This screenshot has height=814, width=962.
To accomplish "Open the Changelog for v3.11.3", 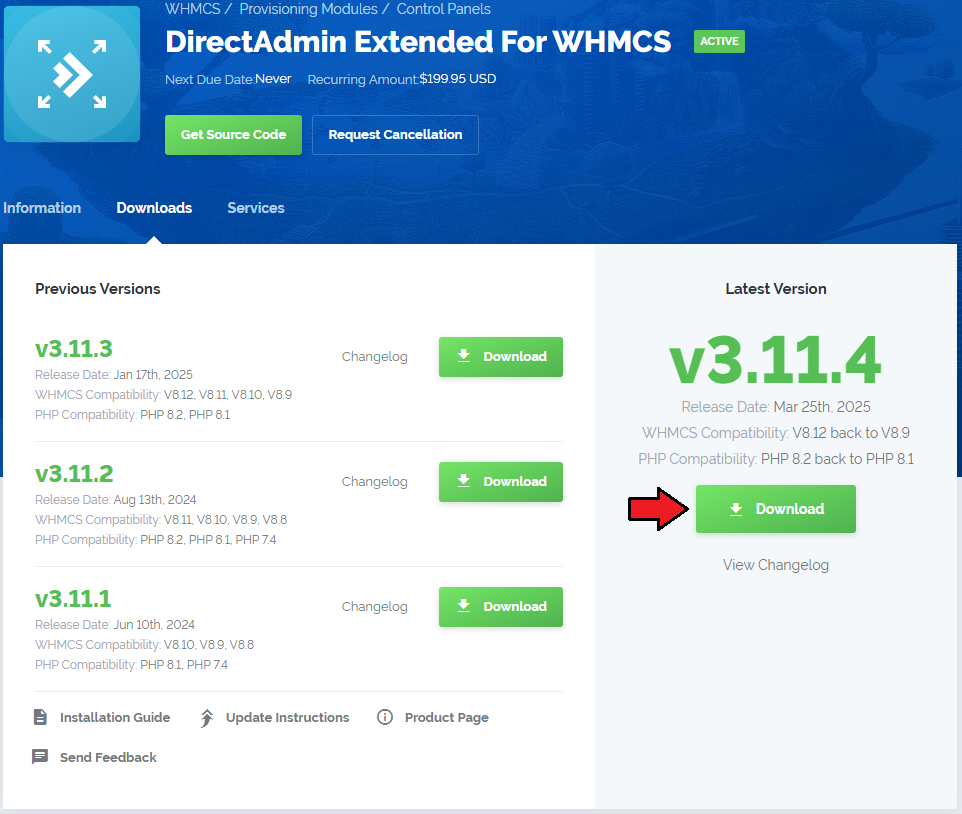I will [375, 357].
